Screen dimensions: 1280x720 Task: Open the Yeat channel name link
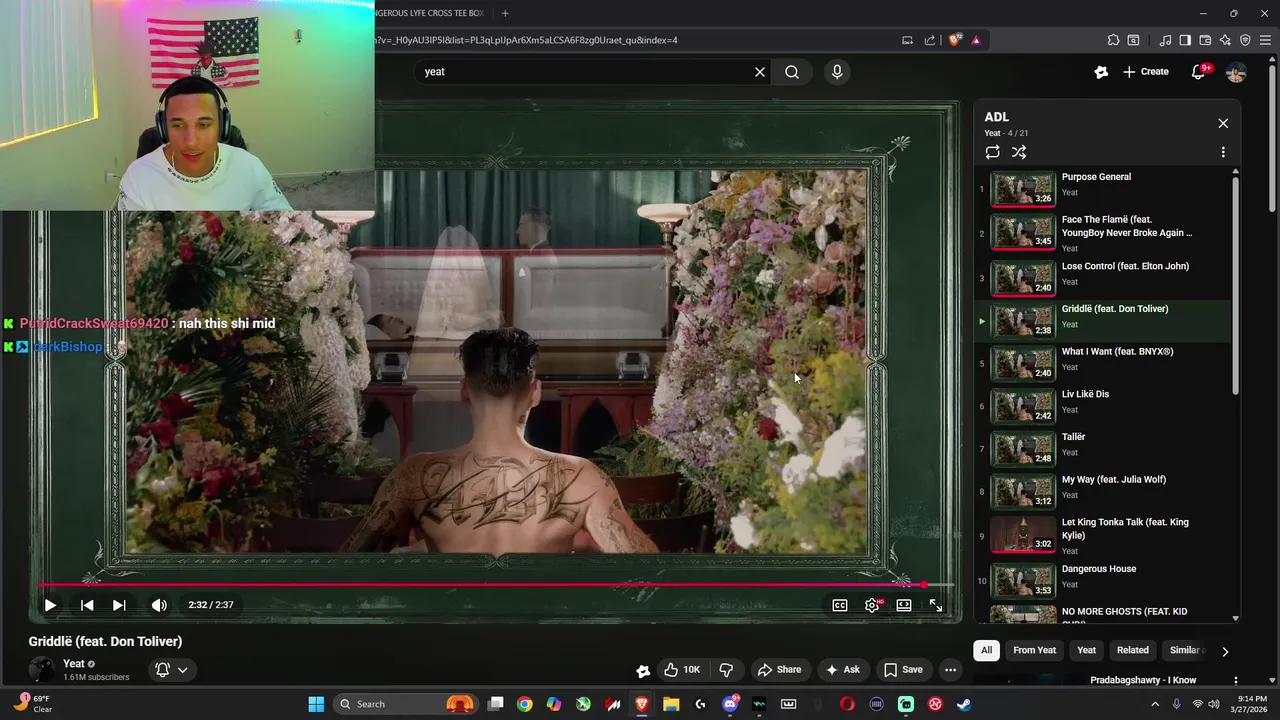coord(74,664)
